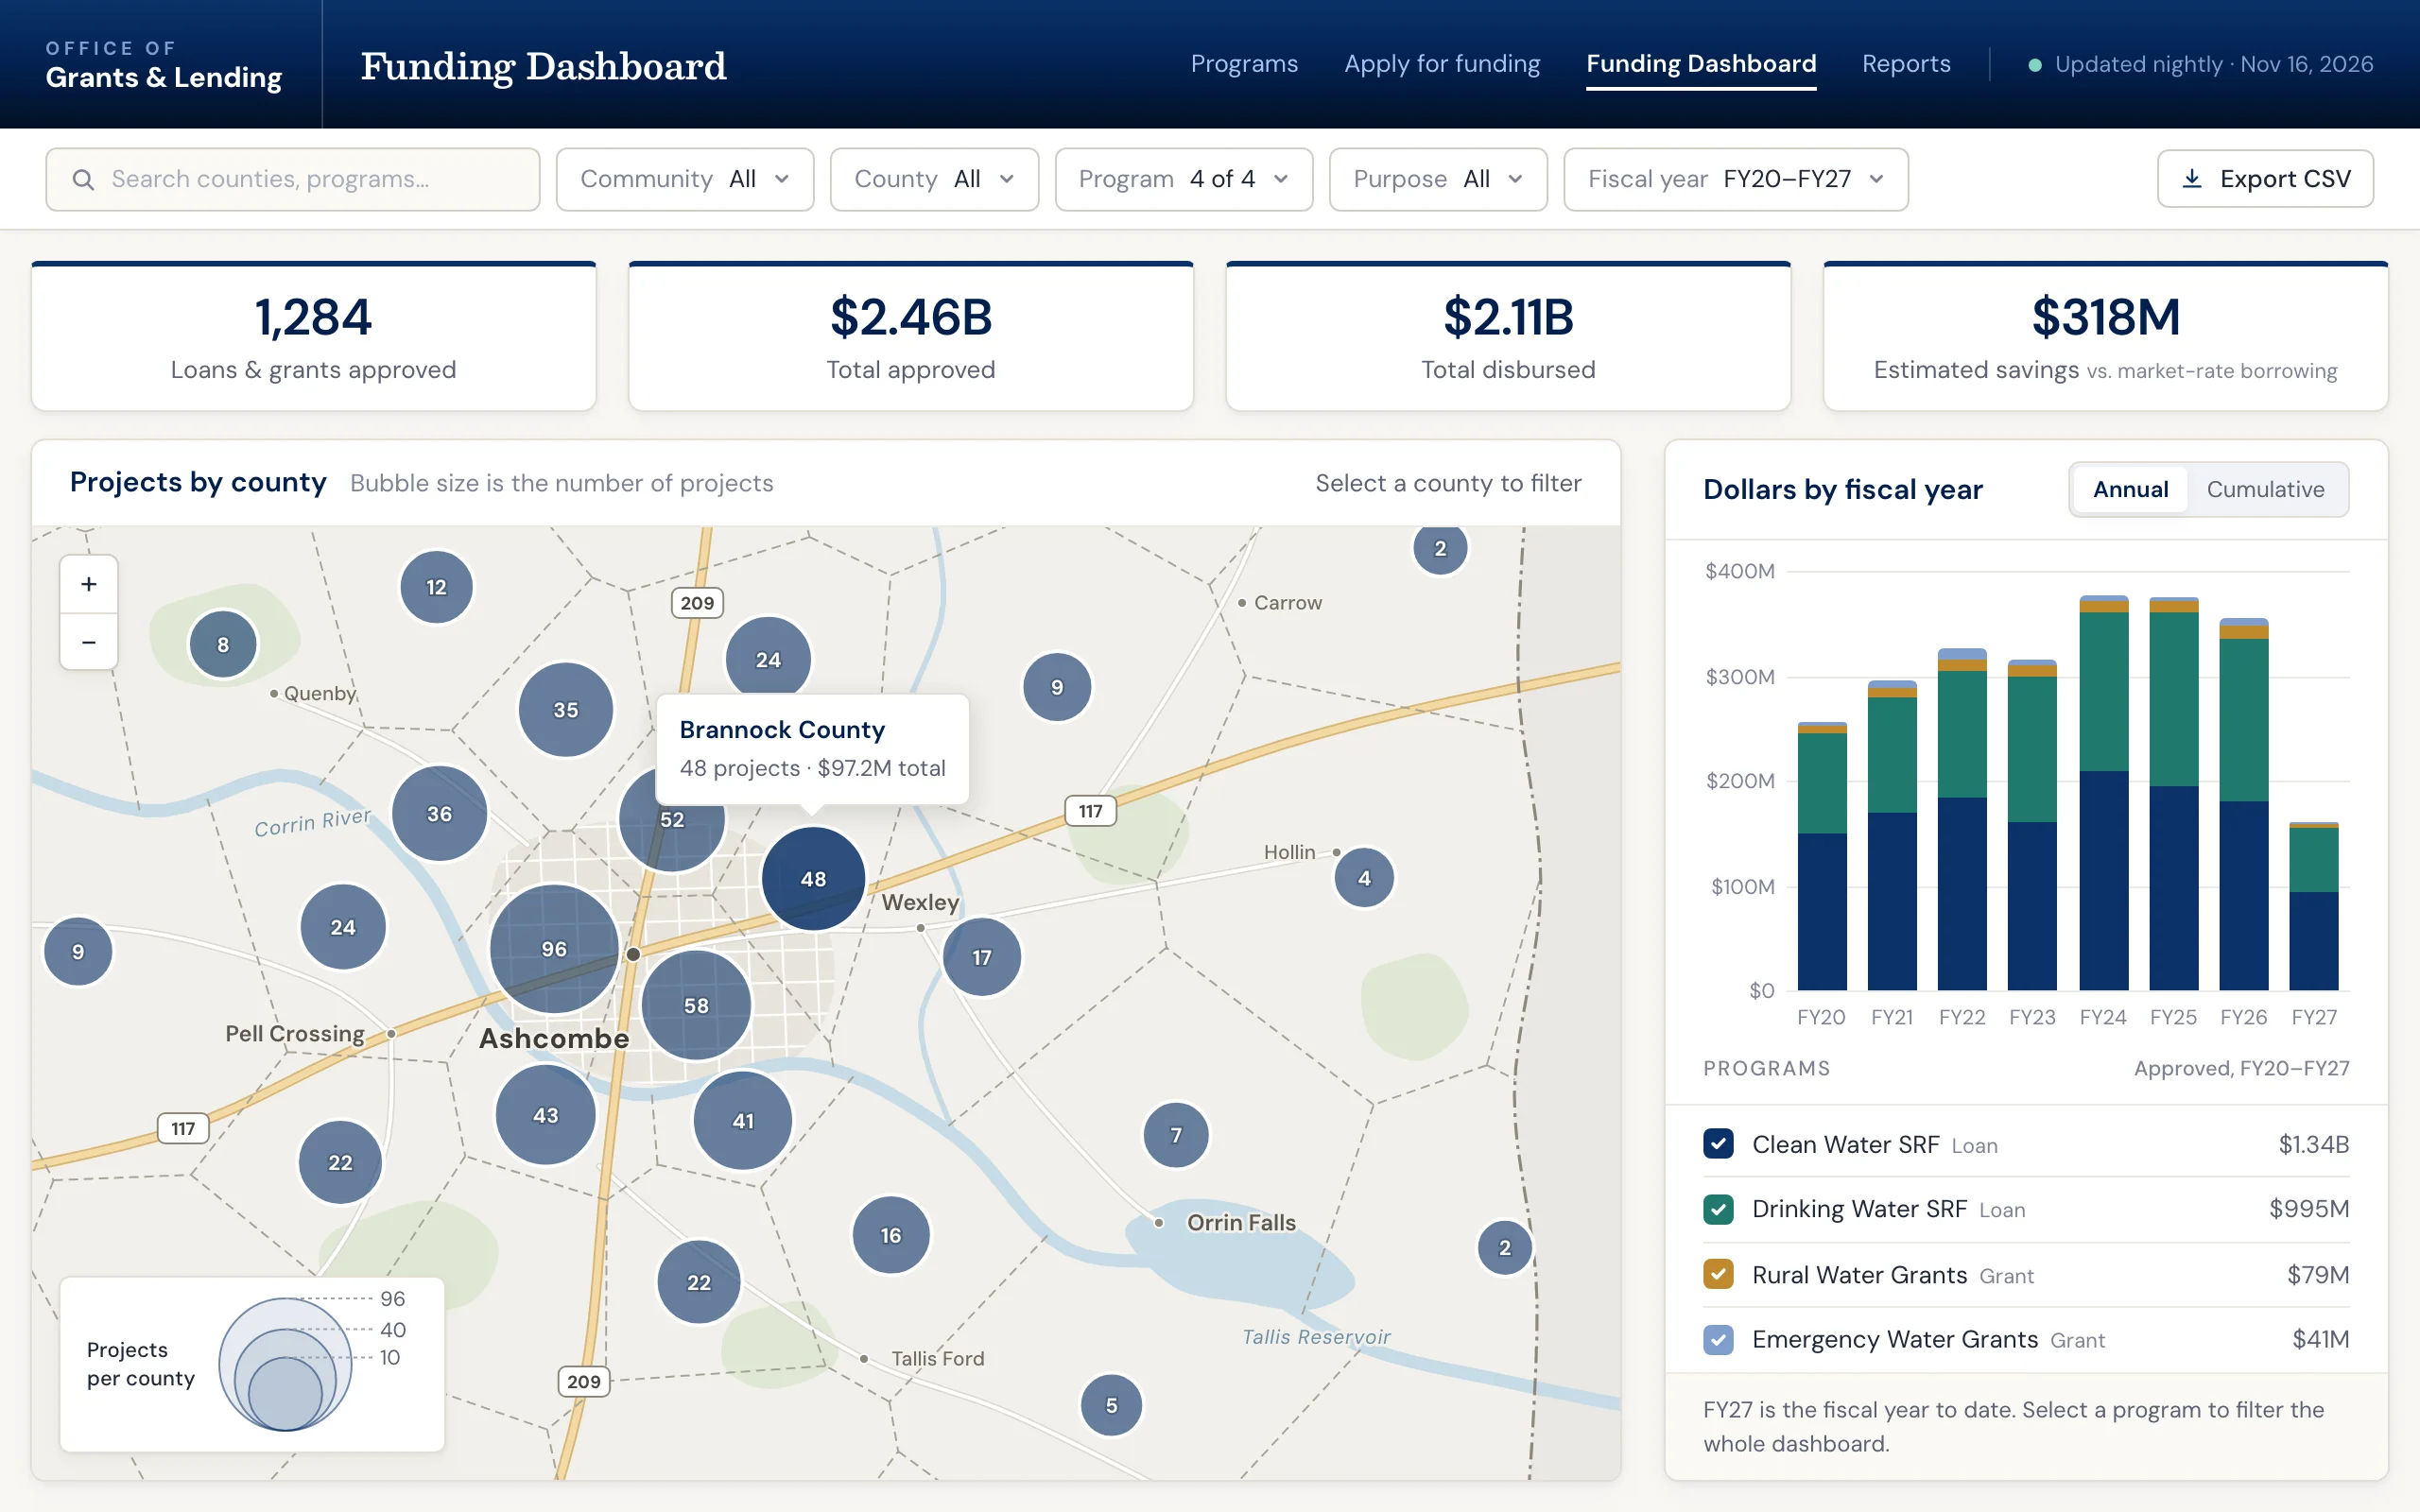Click the FY24 bar in the chart
Image resolution: width=2420 pixels, height=1512 pixels.
[2103, 793]
